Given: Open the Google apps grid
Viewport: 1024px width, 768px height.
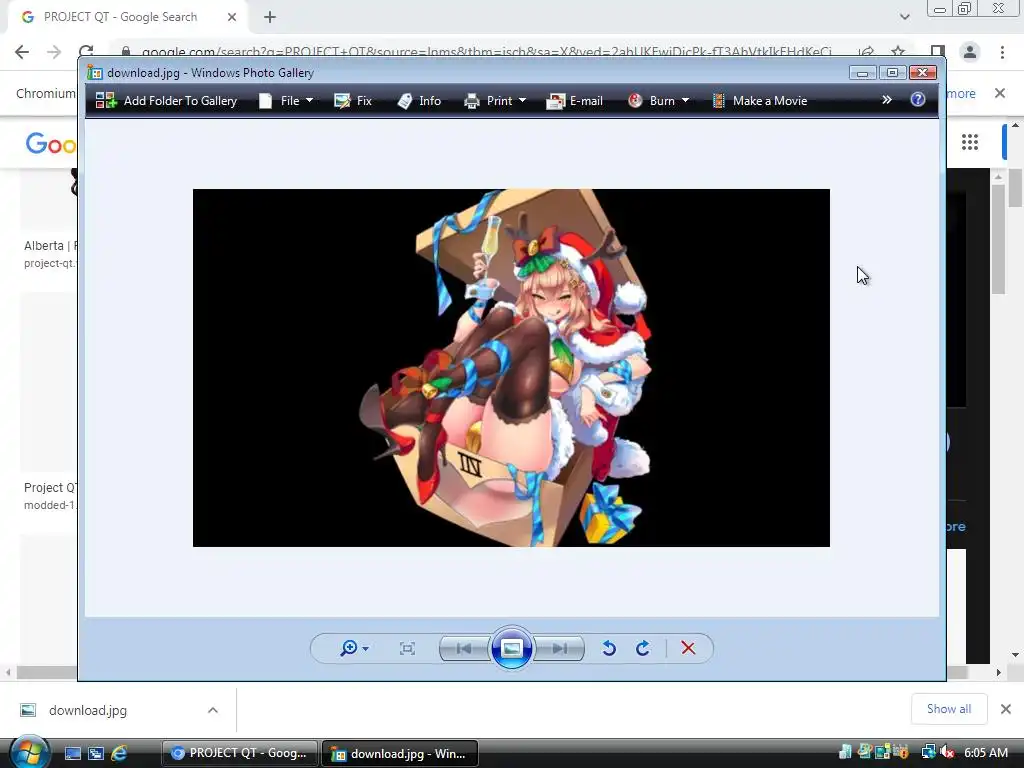Looking at the screenshot, I should [x=970, y=142].
